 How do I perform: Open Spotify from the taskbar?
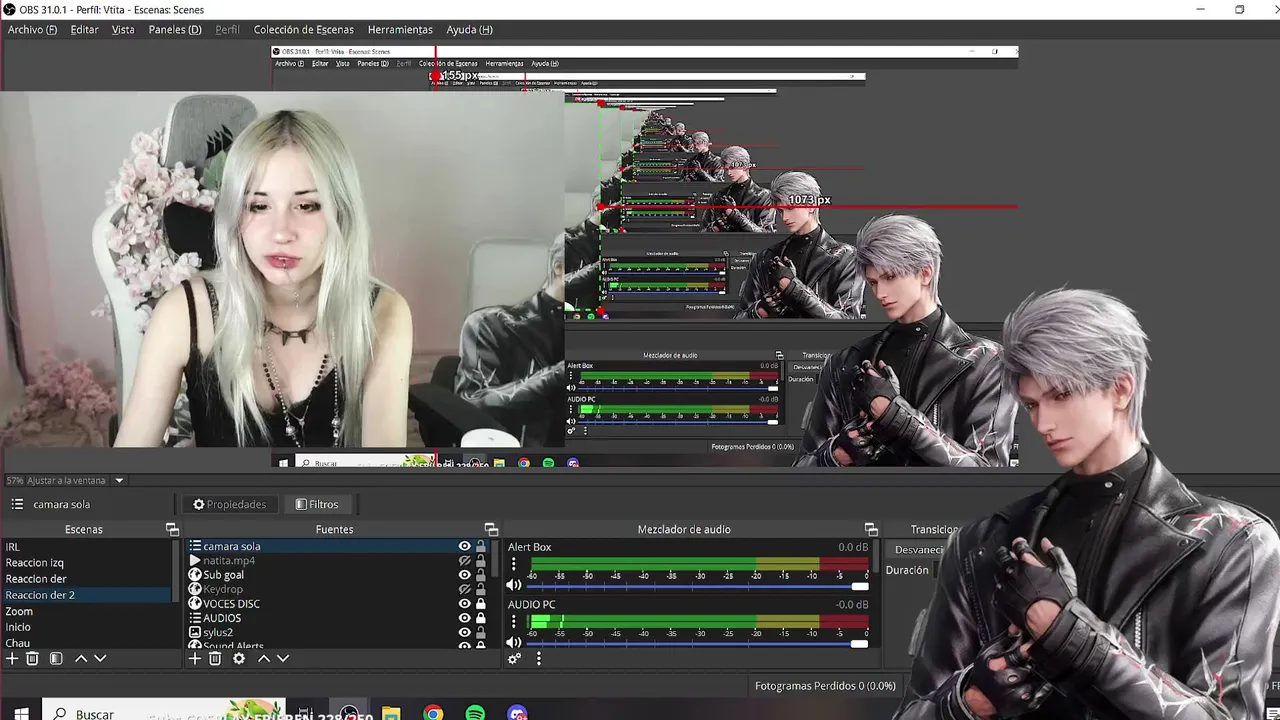click(x=475, y=713)
